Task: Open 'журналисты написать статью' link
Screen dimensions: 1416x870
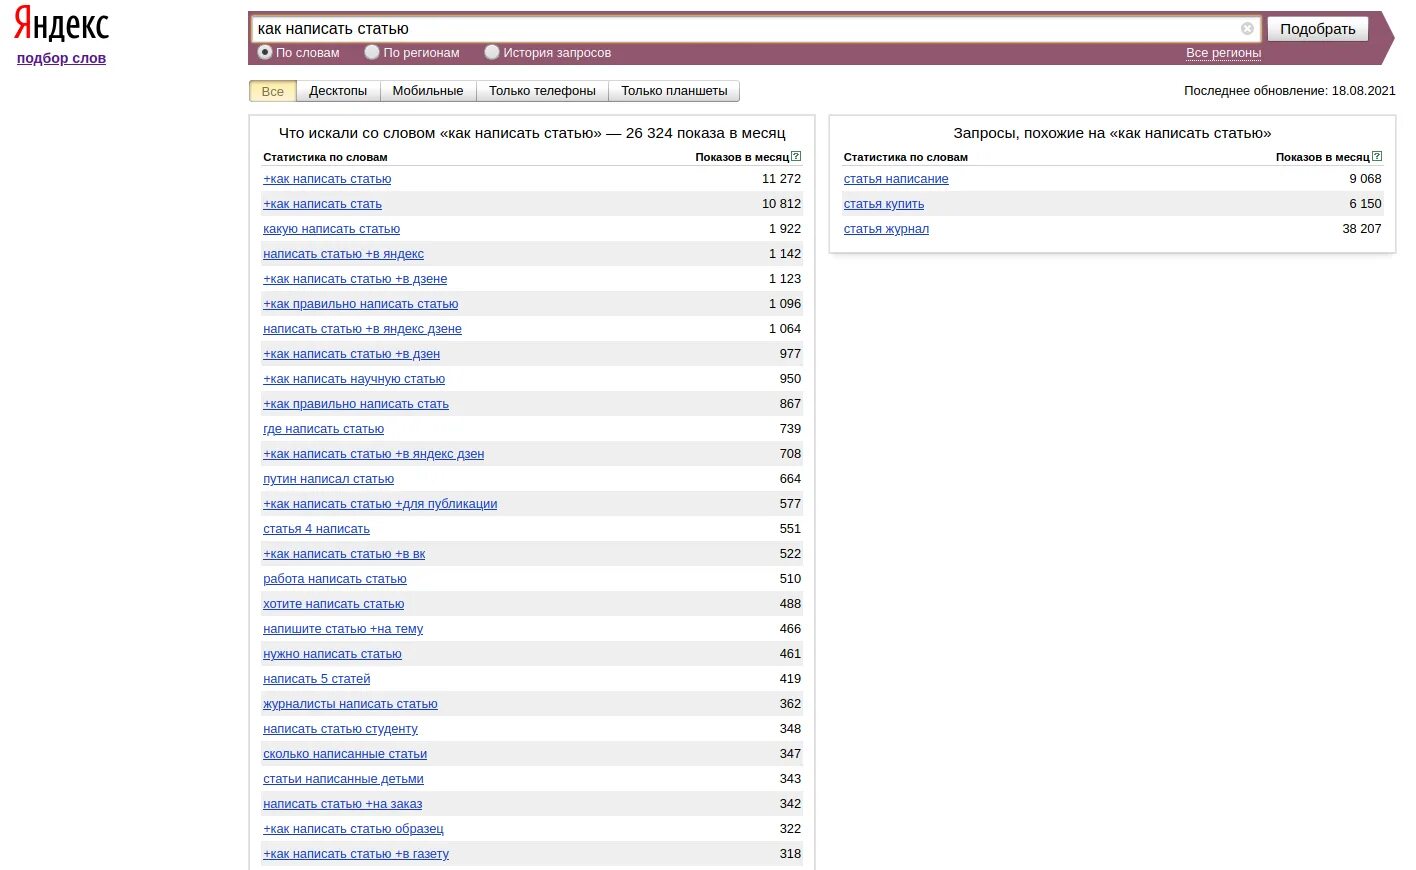Action: 350,704
